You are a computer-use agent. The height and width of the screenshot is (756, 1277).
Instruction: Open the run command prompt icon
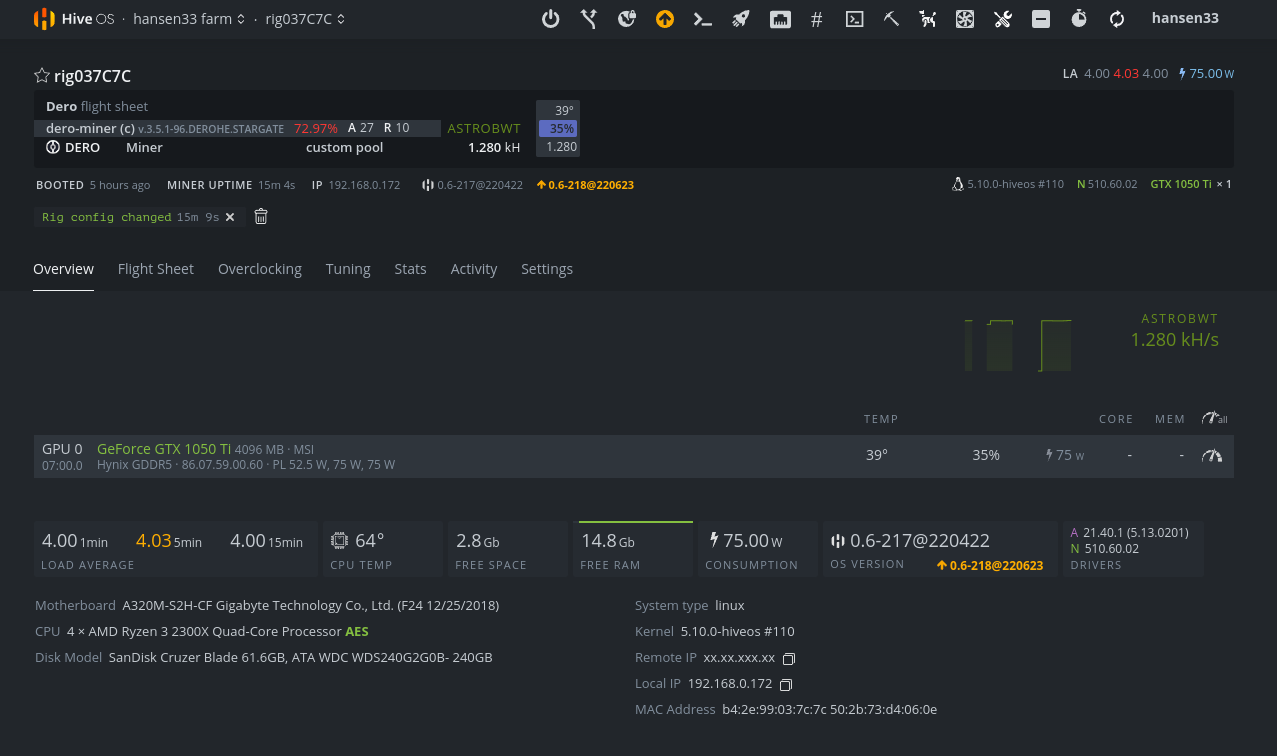[703, 19]
